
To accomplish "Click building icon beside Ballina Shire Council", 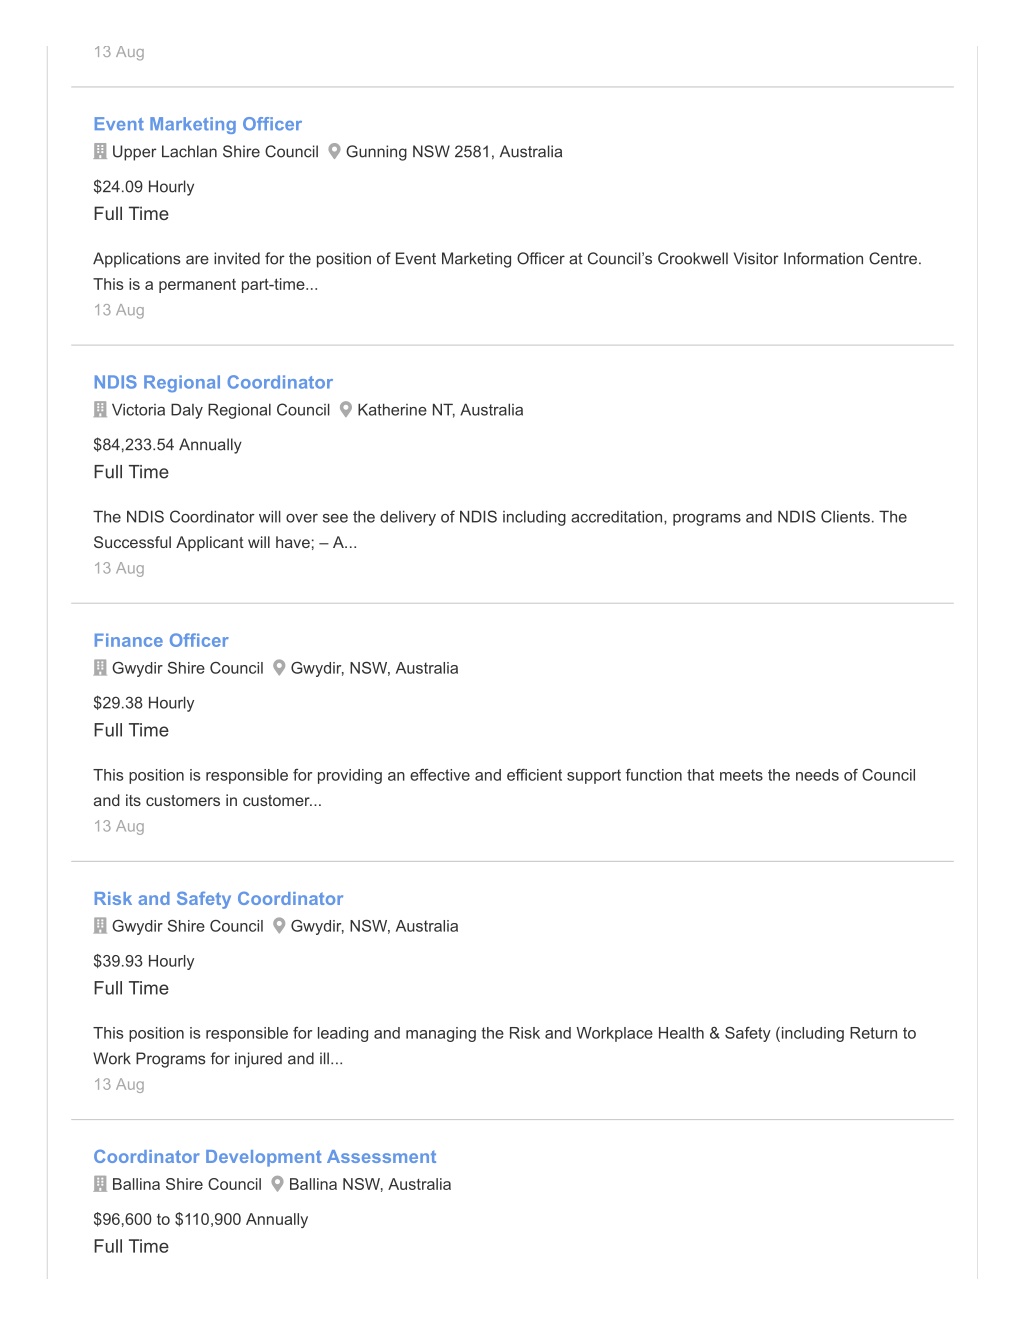I will pos(100,1183).
